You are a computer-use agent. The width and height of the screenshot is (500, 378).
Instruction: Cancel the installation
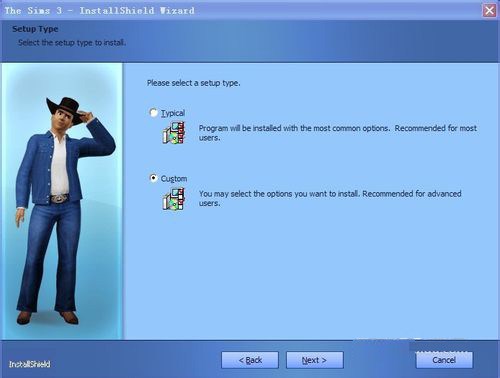coord(444,360)
